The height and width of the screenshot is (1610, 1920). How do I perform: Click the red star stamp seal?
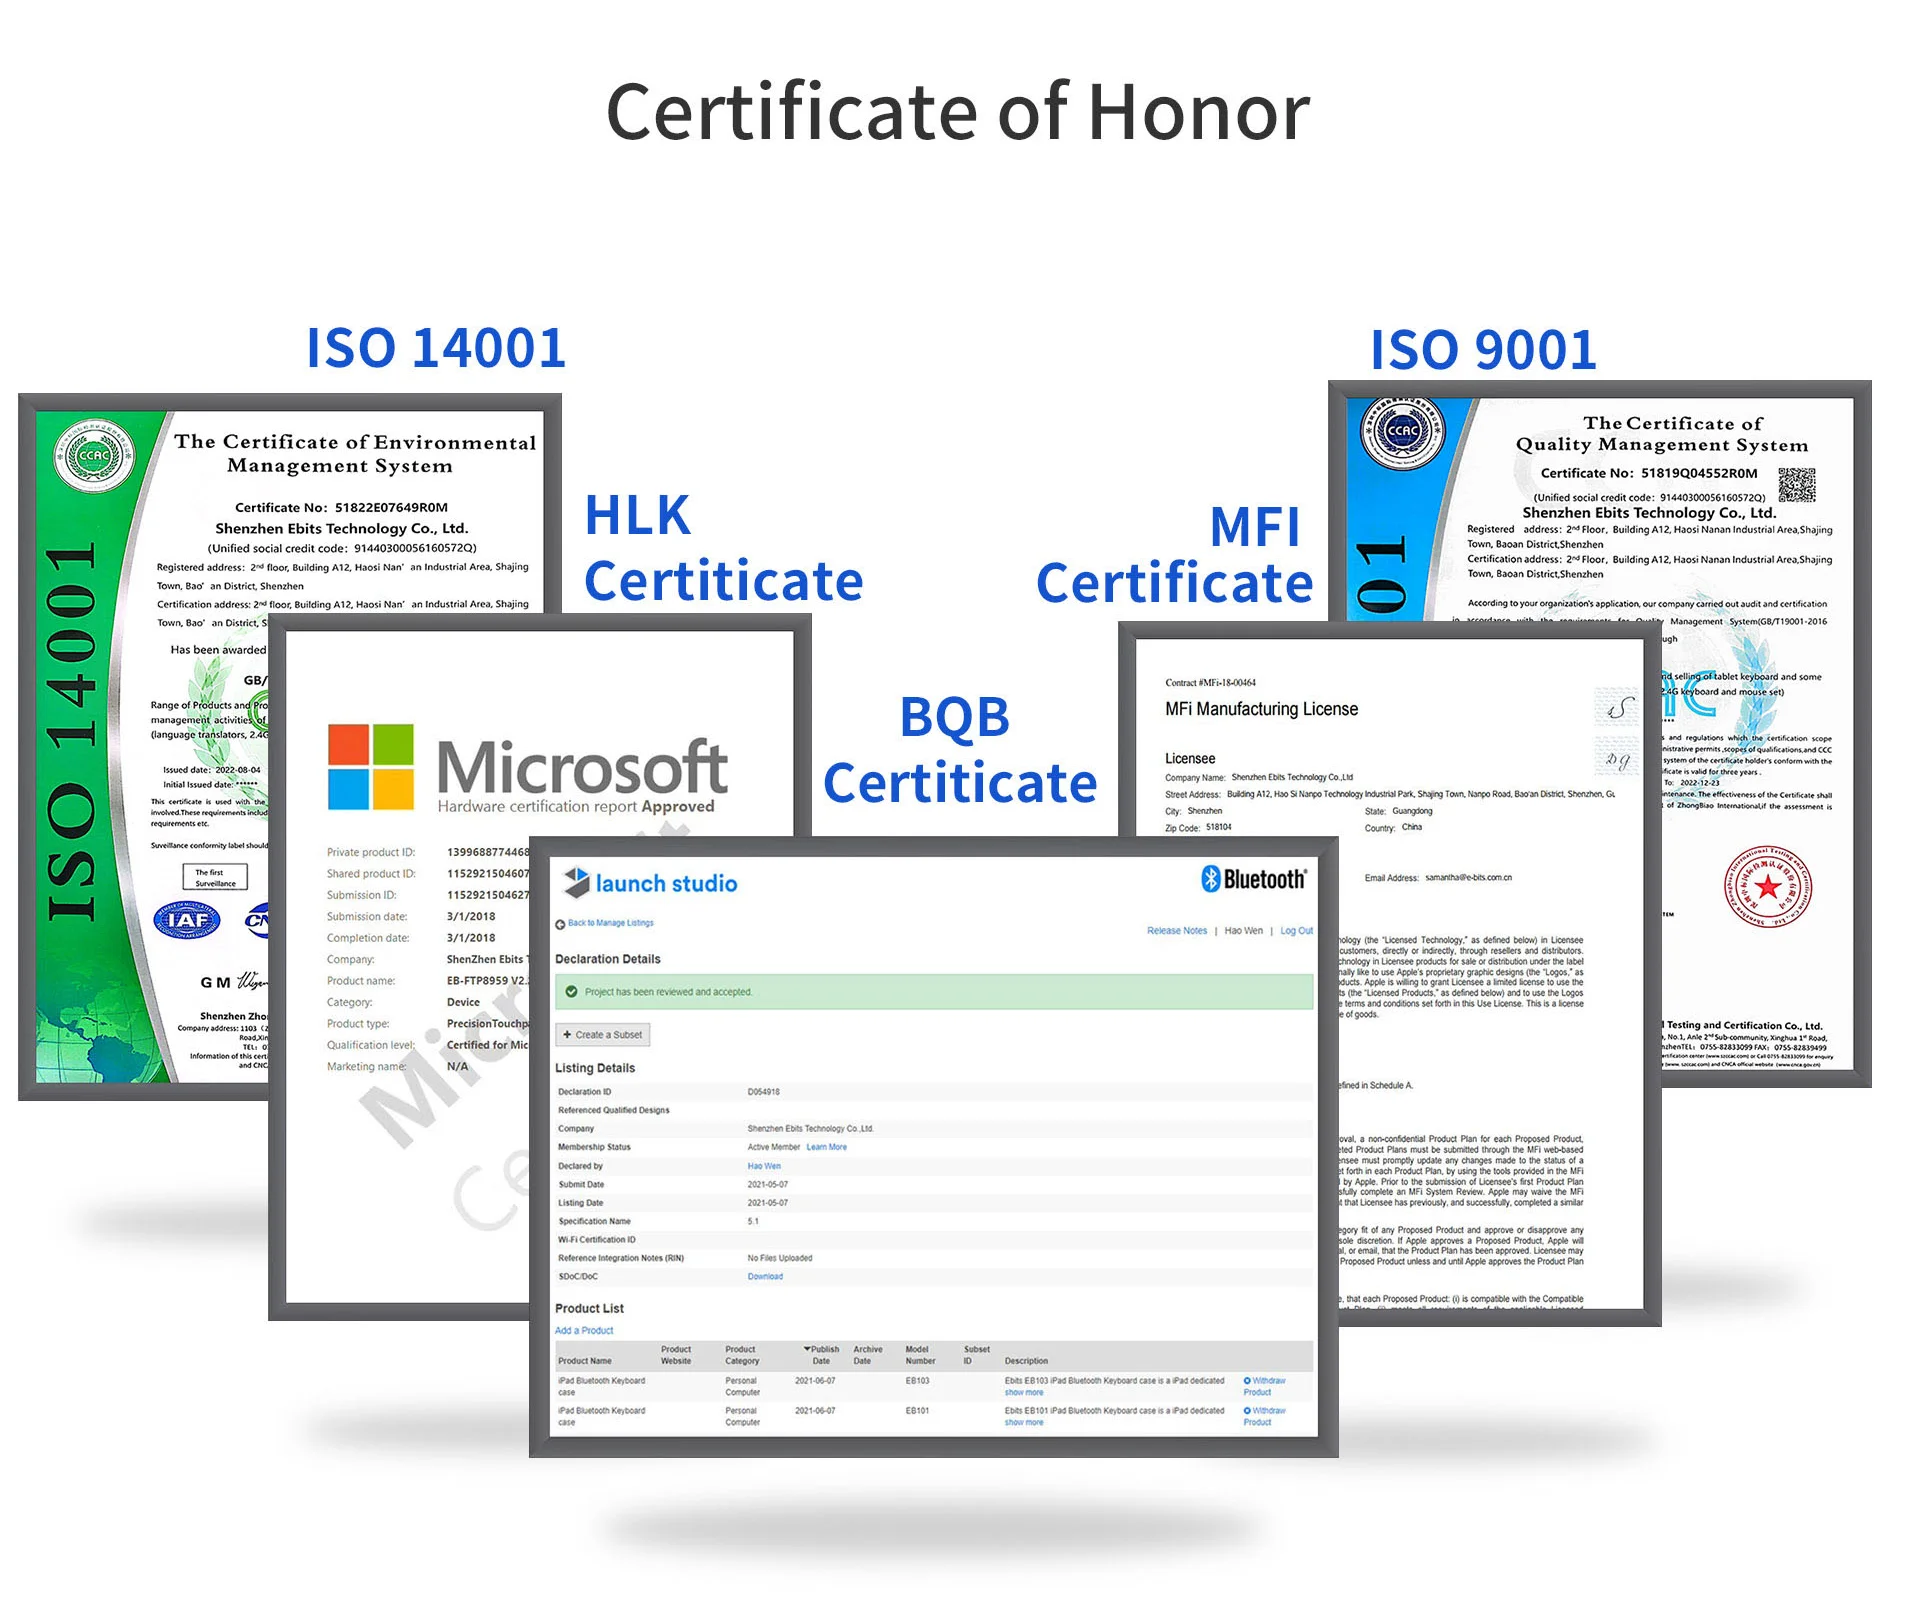coord(1767,886)
